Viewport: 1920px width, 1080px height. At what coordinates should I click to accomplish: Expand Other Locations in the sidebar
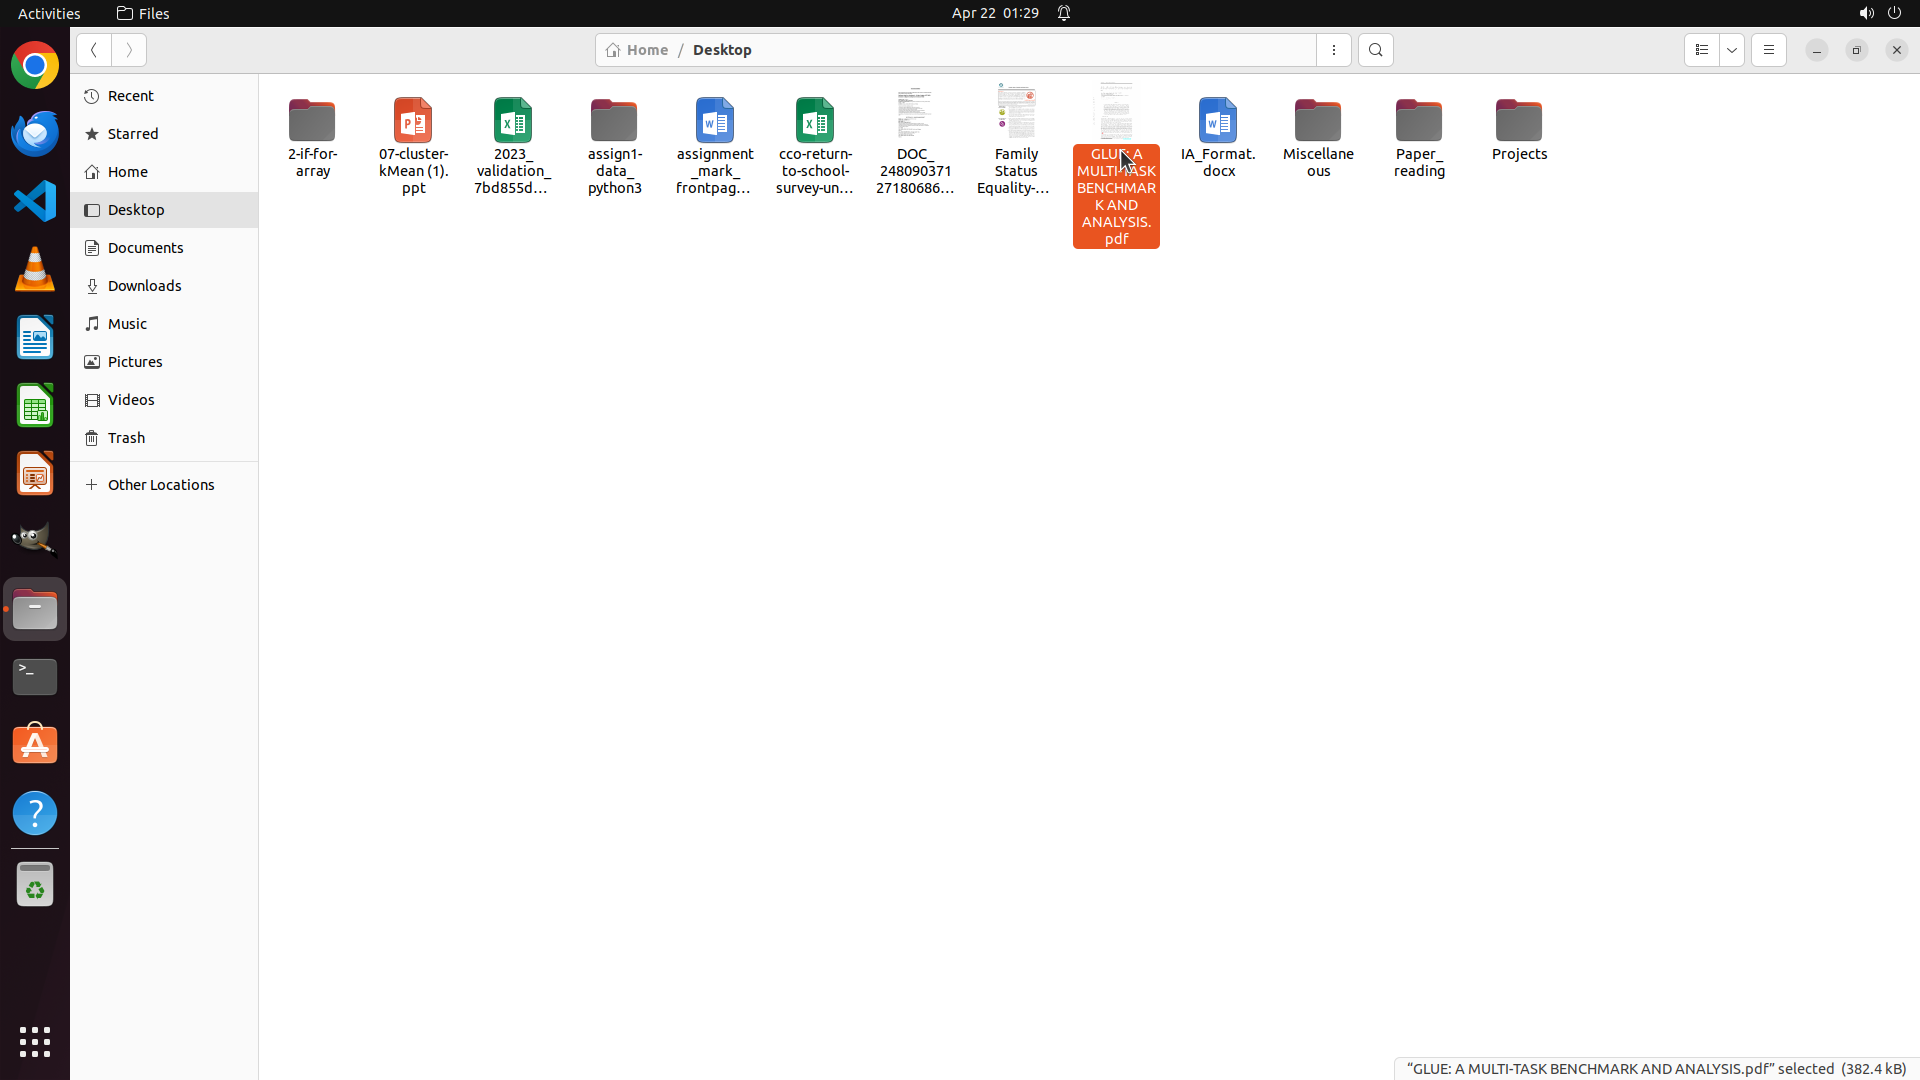(x=160, y=485)
